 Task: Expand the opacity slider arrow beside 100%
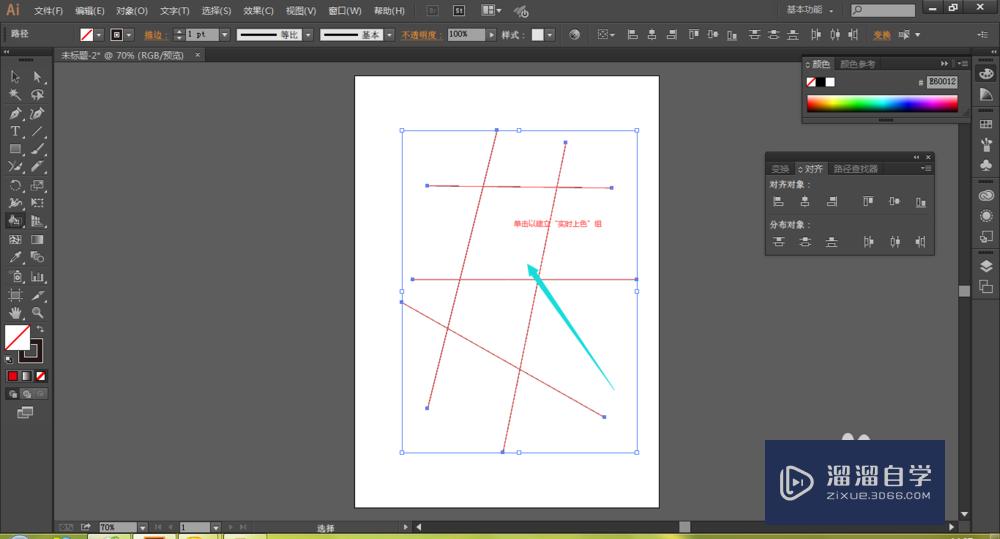pyautogui.click(x=491, y=34)
